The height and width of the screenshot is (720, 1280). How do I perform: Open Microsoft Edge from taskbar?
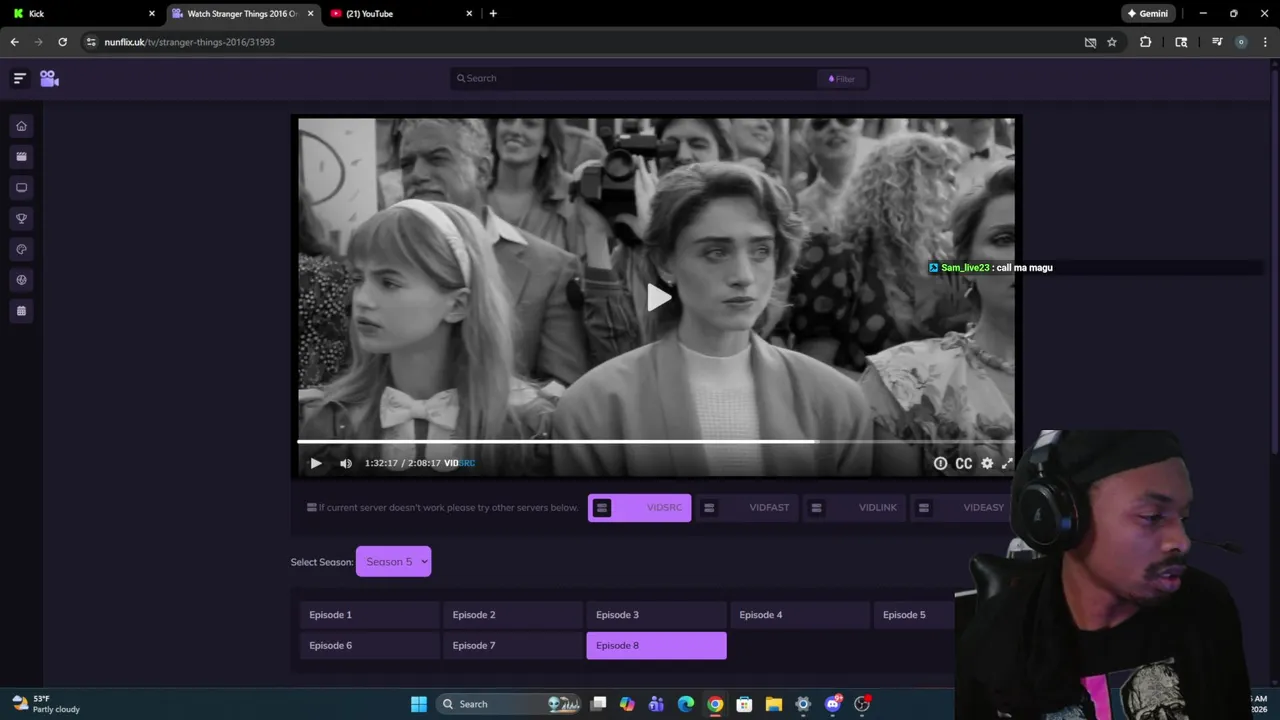click(x=686, y=704)
